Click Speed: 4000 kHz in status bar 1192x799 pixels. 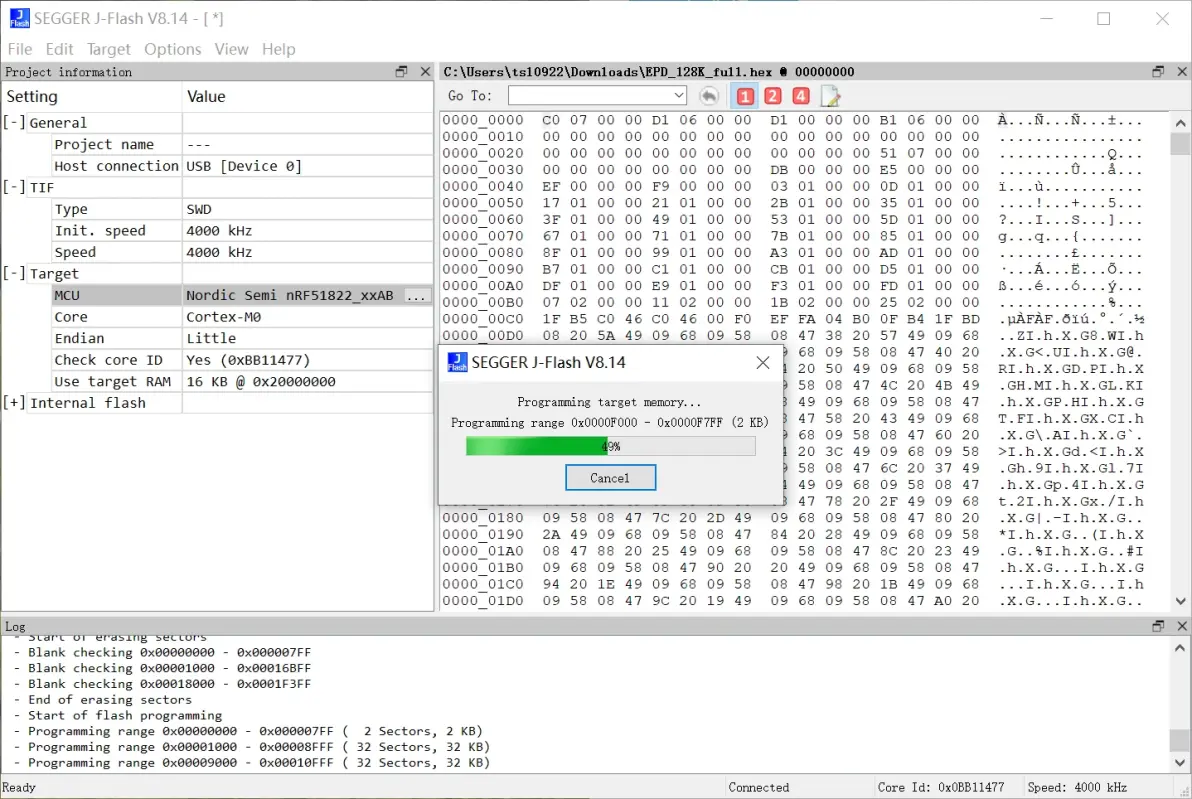(x=1077, y=788)
